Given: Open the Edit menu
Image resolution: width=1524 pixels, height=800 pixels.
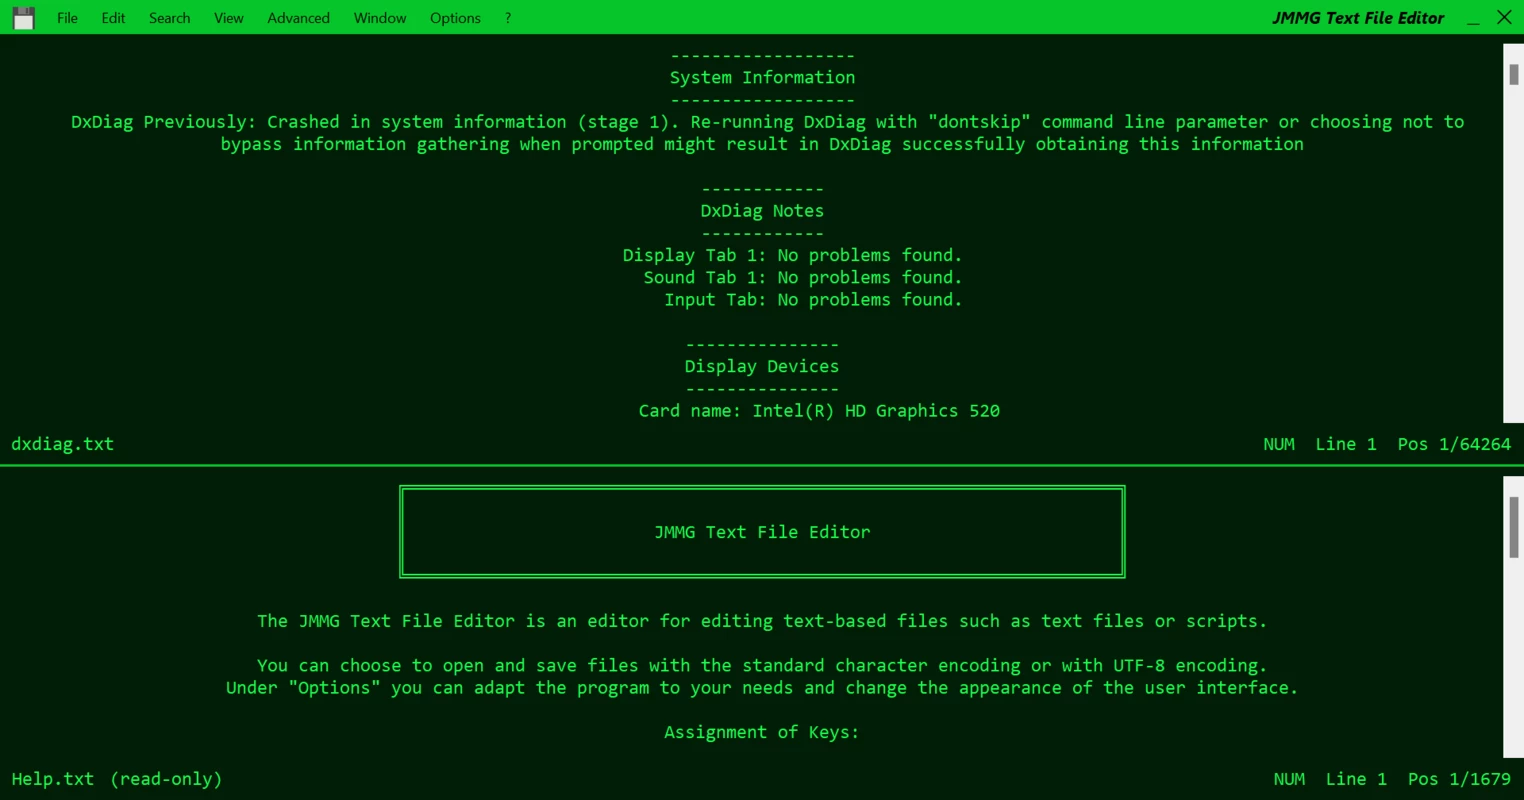Looking at the screenshot, I should click(113, 18).
